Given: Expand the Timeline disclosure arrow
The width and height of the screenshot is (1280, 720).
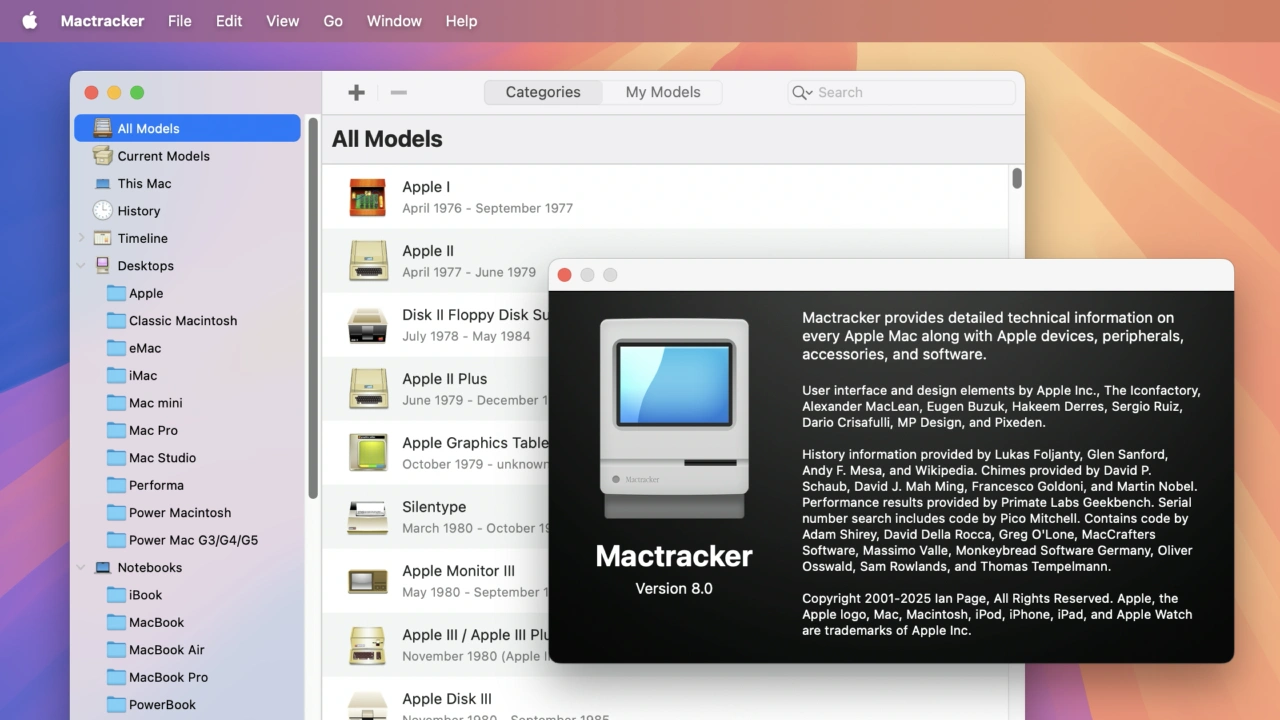Looking at the screenshot, I should point(81,238).
